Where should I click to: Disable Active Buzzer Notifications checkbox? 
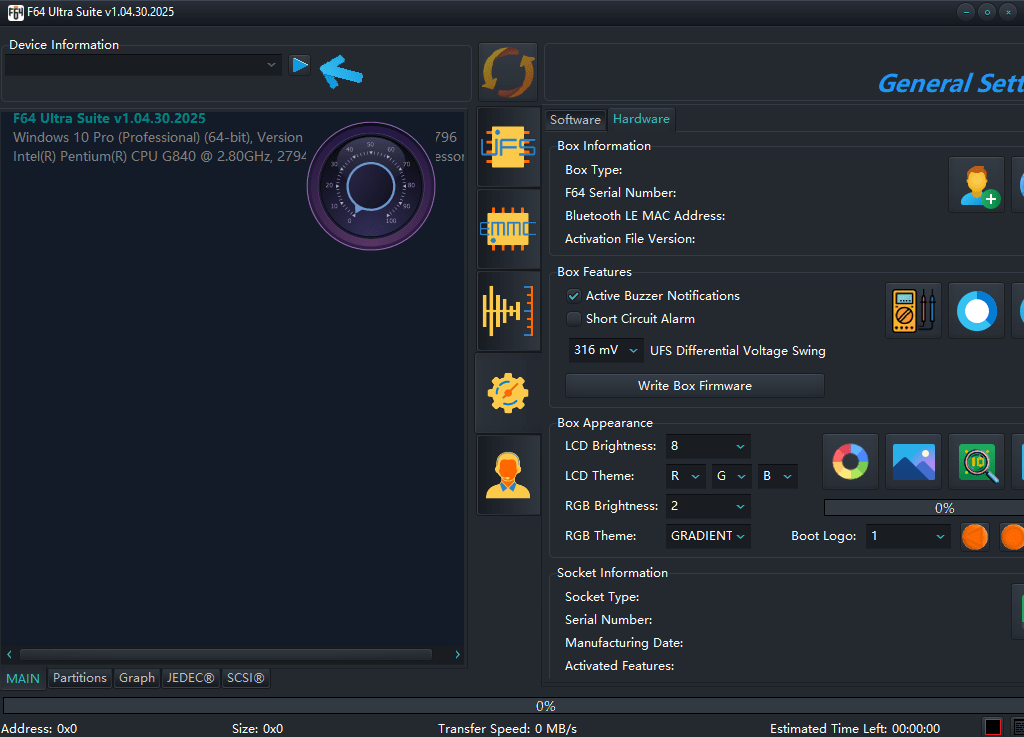click(574, 296)
